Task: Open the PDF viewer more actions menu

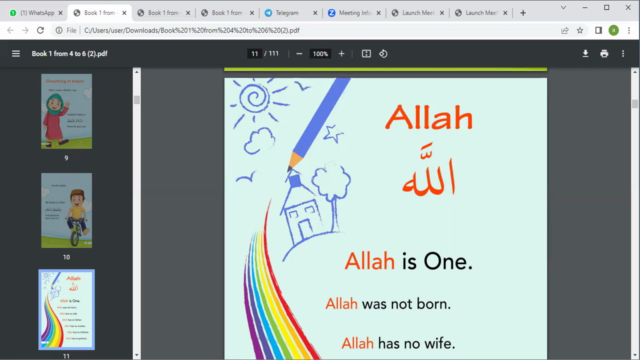Action: tap(623, 53)
